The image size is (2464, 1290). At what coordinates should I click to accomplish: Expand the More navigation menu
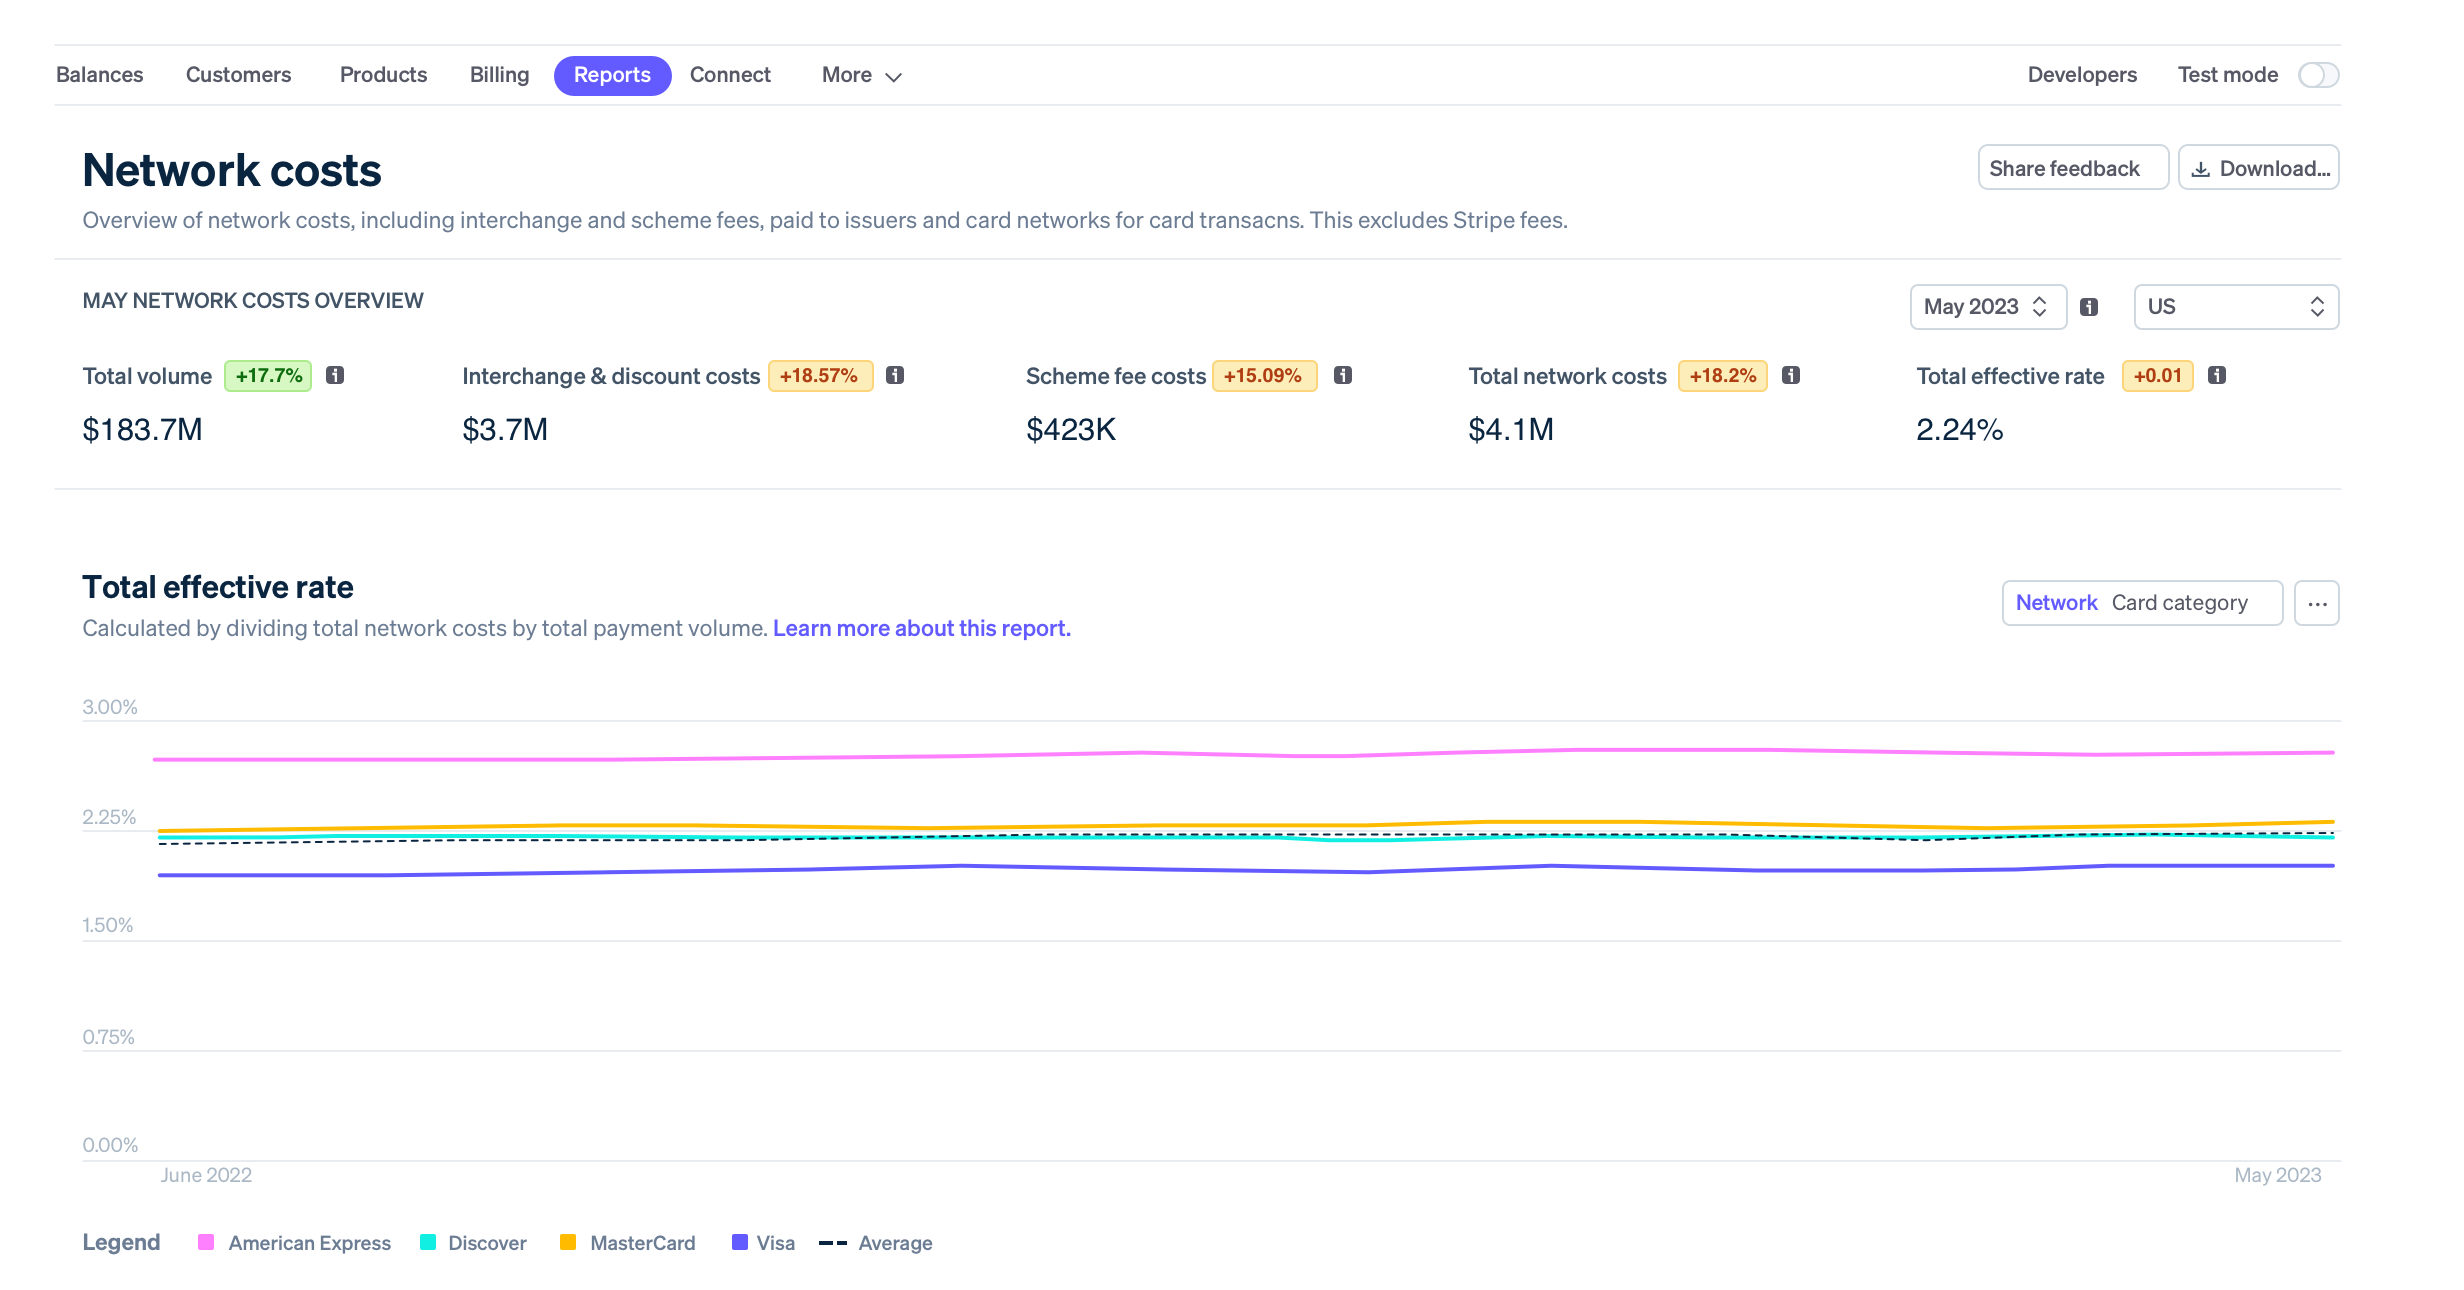[860, 74]
